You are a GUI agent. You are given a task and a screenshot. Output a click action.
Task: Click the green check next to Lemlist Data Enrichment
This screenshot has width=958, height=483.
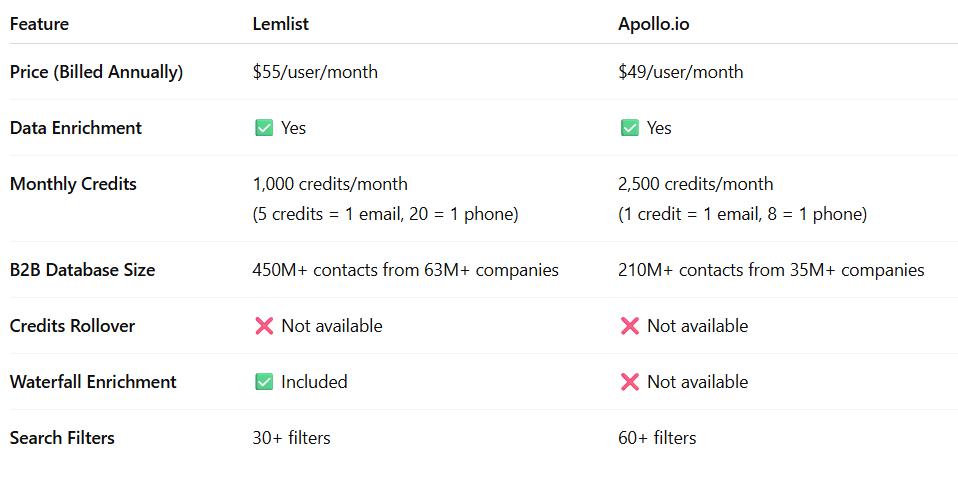264,128
